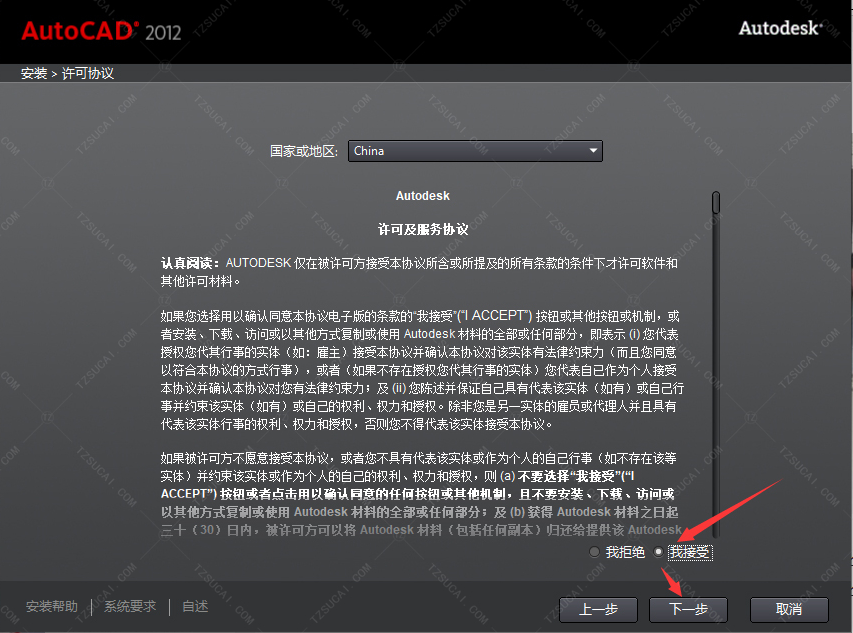853x633 pixels.
Task: Click the lower scrollbar track of the agreement
Action: click(x=716, y=400)
